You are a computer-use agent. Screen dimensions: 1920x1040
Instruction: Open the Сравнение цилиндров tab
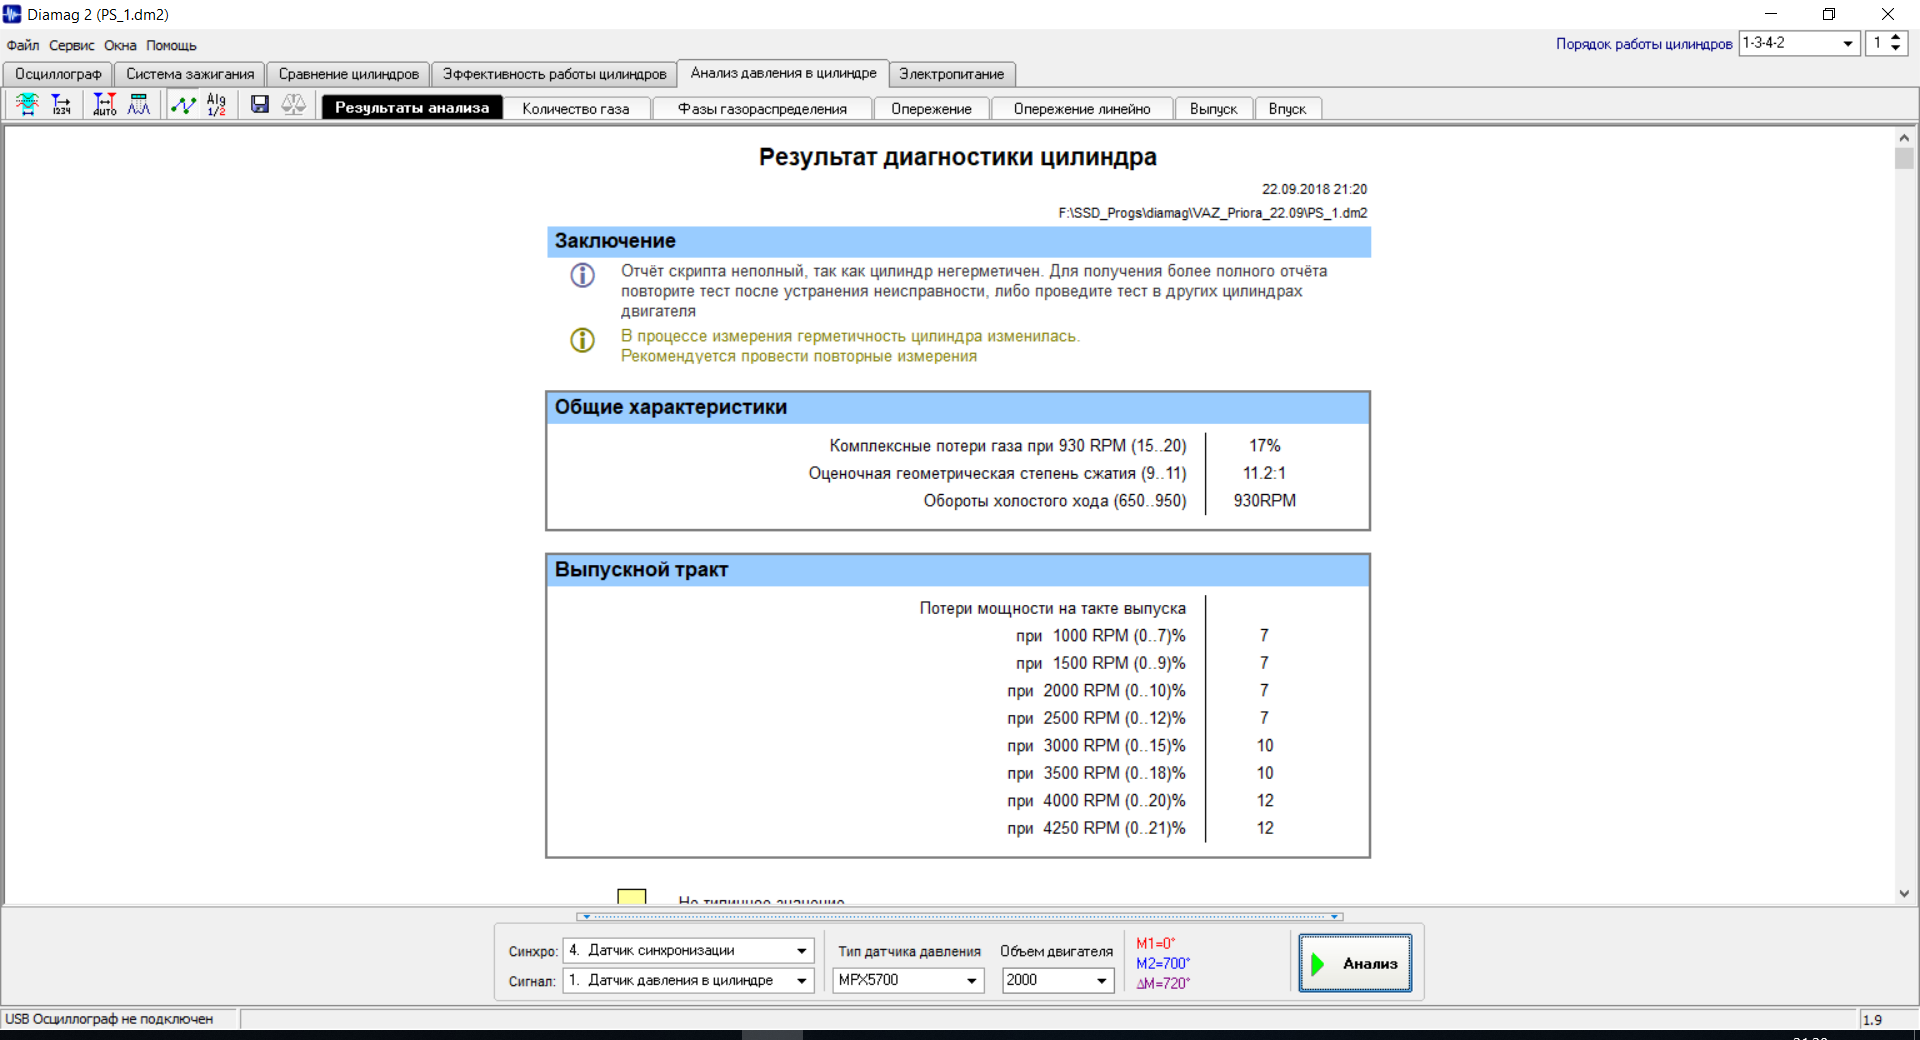click(349, 74)
